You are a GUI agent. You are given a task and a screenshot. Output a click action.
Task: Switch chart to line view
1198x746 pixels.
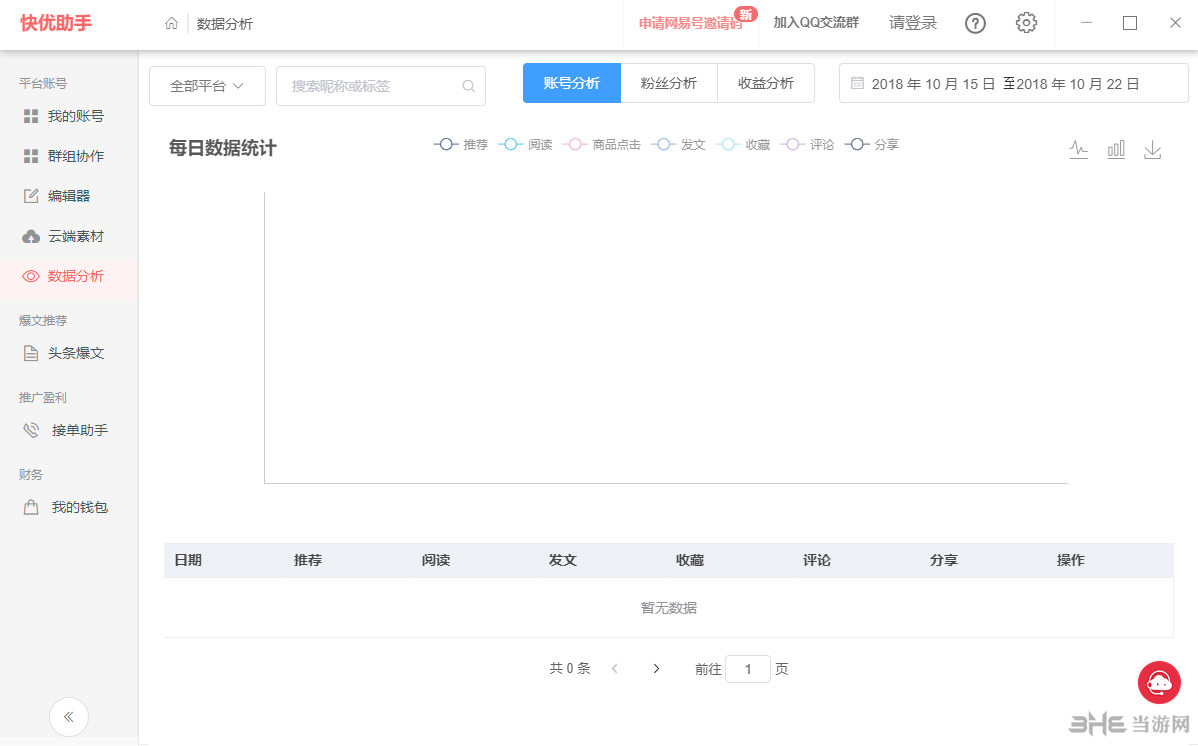point(1078,149)
